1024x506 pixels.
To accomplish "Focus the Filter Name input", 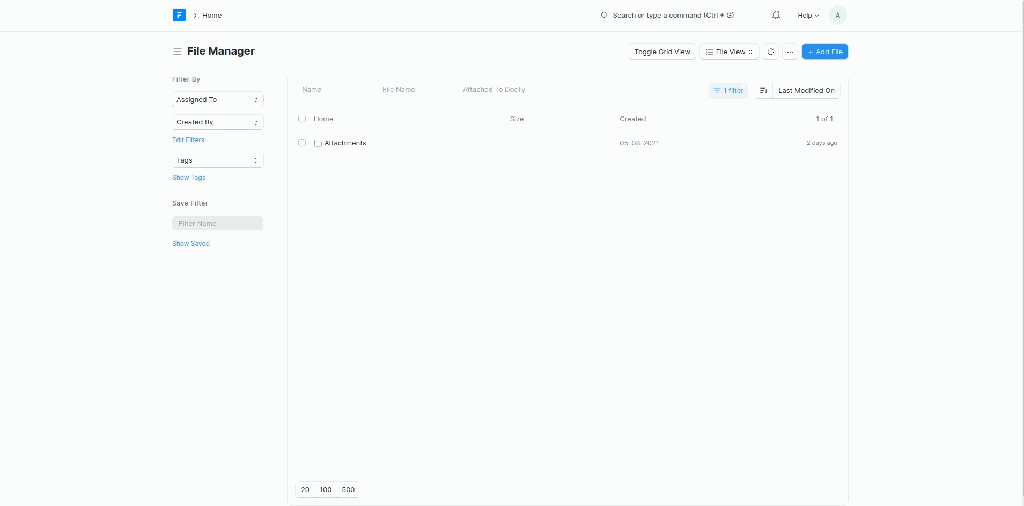I will (x=217, y=223).
